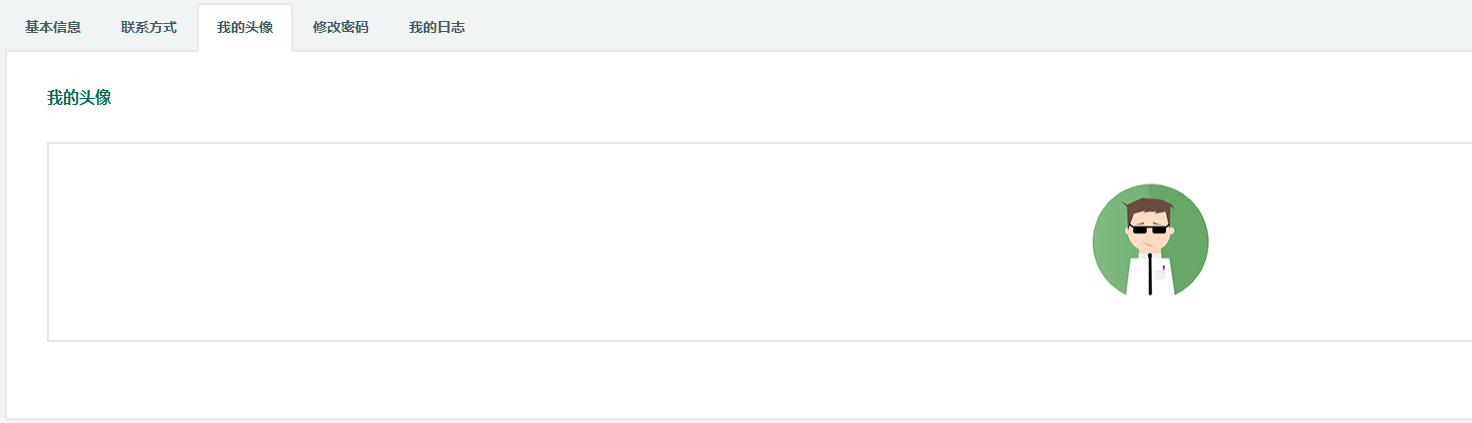Viewport: 1472px width, 423px height.
Task: Open the 基本信息 tab
Action: pyautogui.click(x=53, y=27)
